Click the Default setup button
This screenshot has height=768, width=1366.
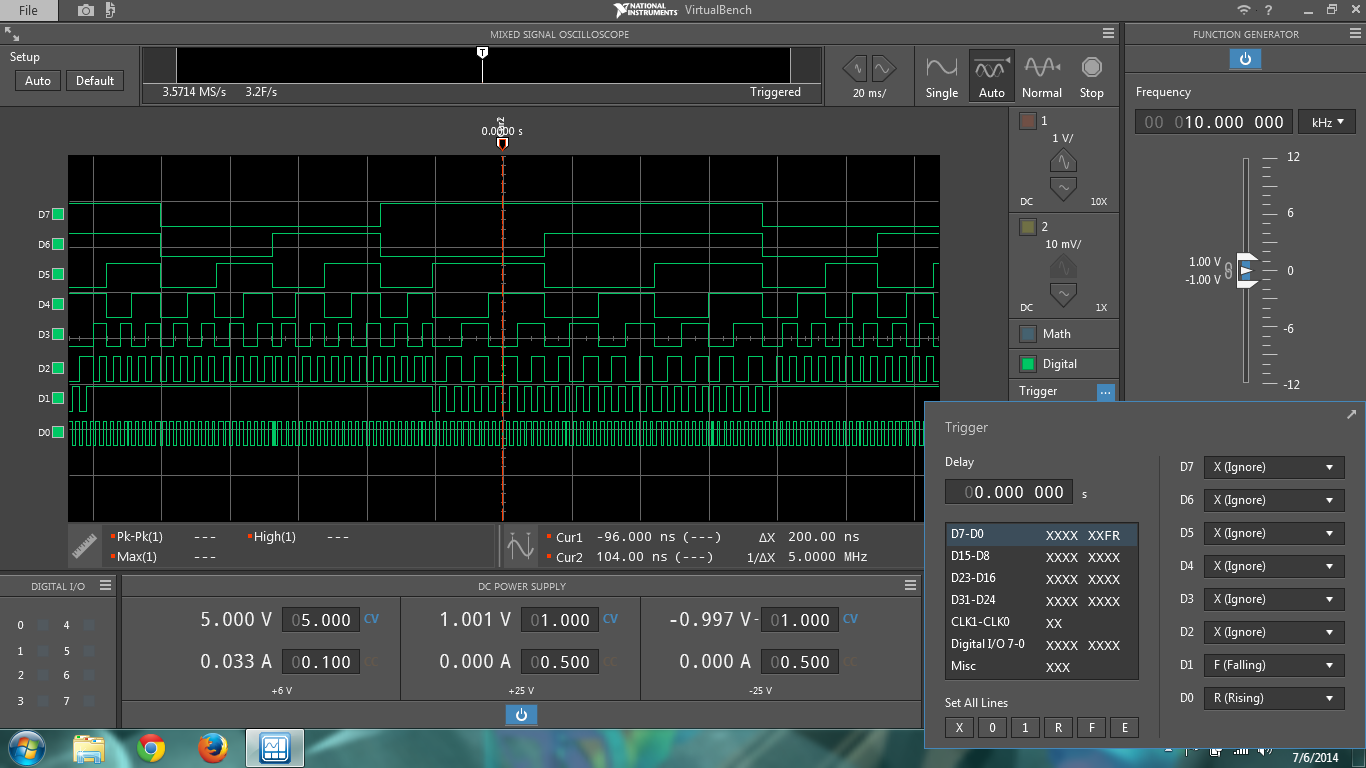coord(95,81)
